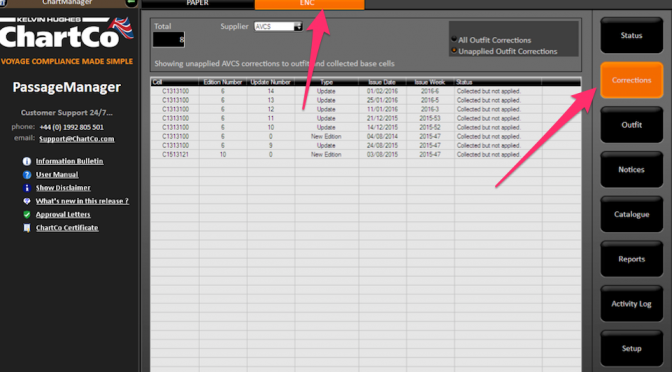Click the Information Bulletin info icon

(27, 162)
